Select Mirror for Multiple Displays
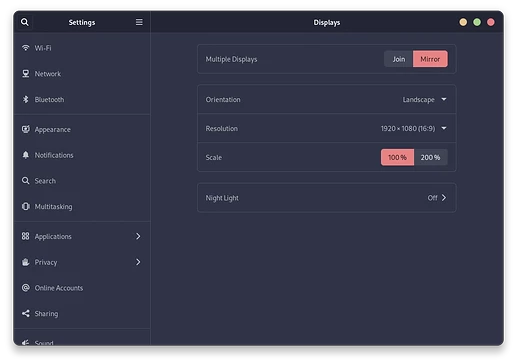 point(430,59)
